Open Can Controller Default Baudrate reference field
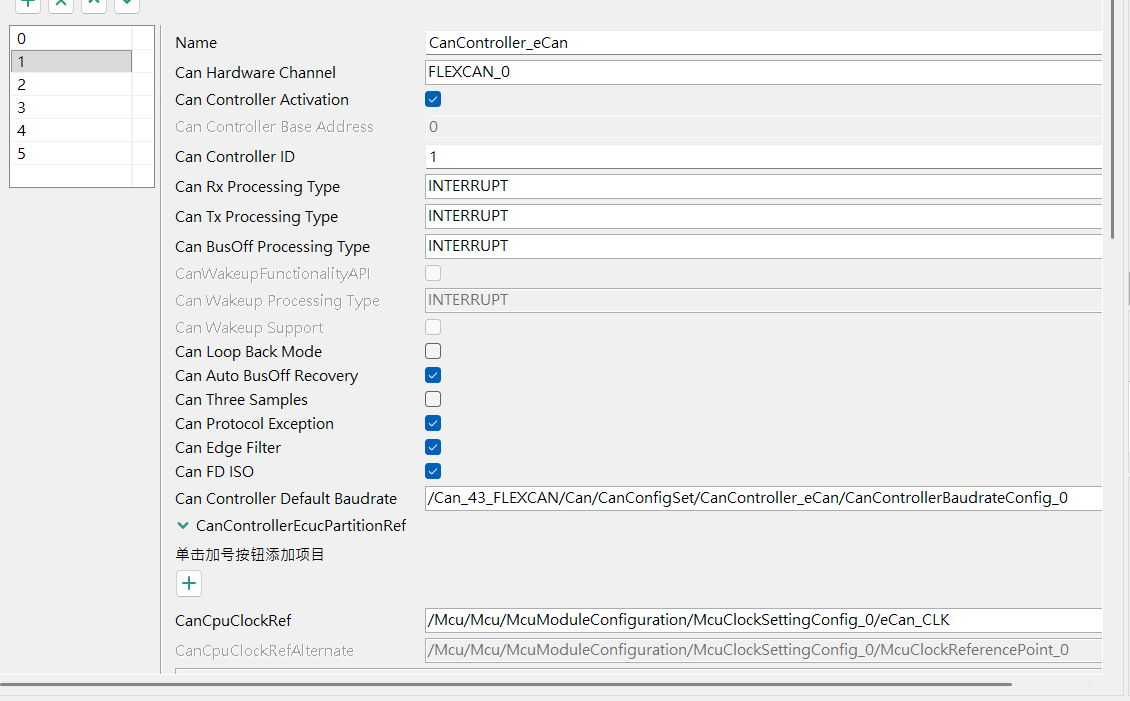 763,499
